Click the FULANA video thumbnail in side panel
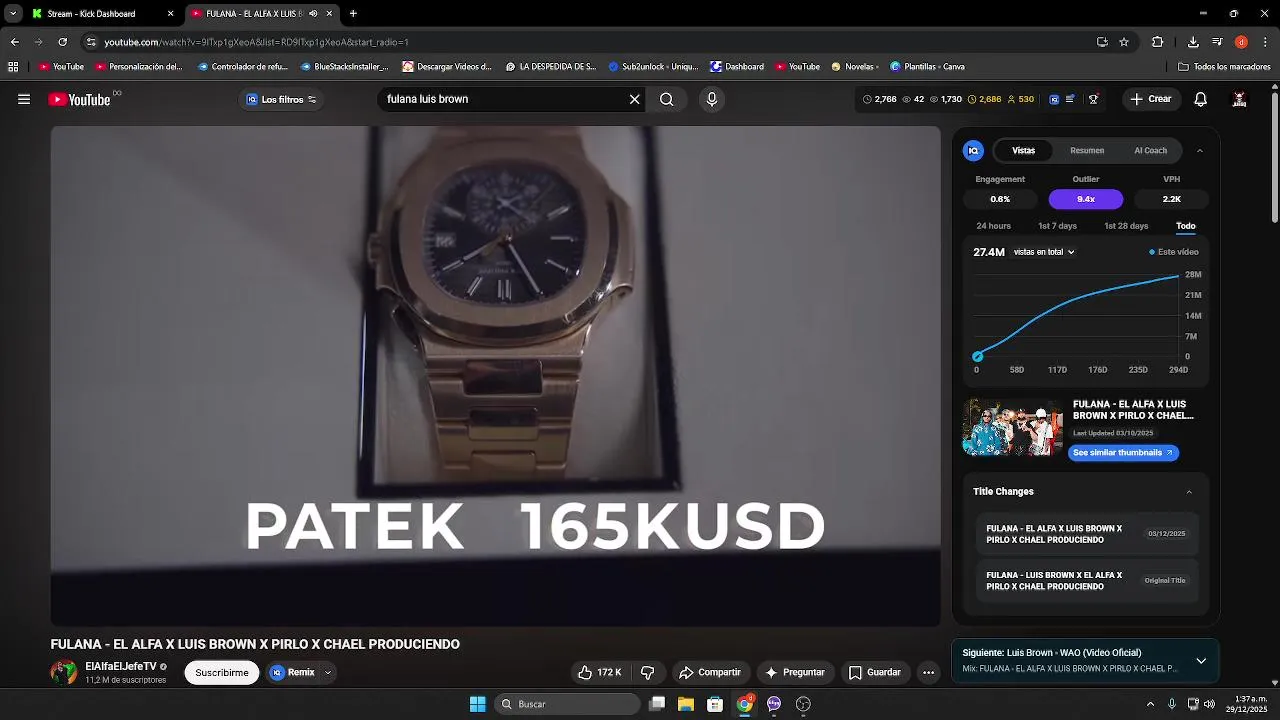 click(x=1012, y=428)
